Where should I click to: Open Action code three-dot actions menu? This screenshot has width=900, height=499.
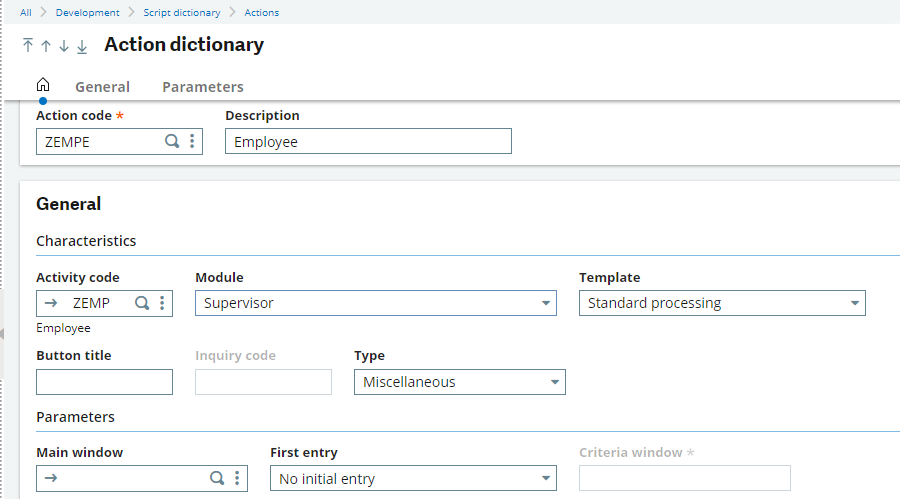[x=192, y=141]
